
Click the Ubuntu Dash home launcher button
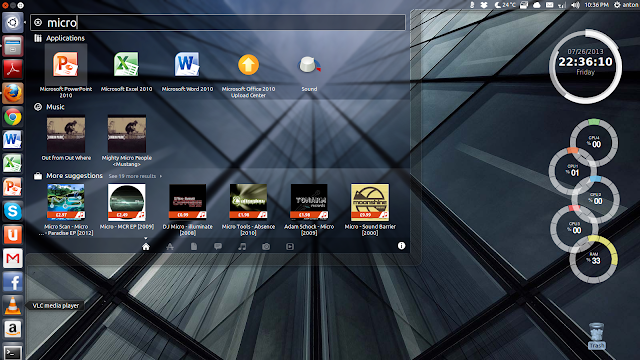click(x=13, y=22)
